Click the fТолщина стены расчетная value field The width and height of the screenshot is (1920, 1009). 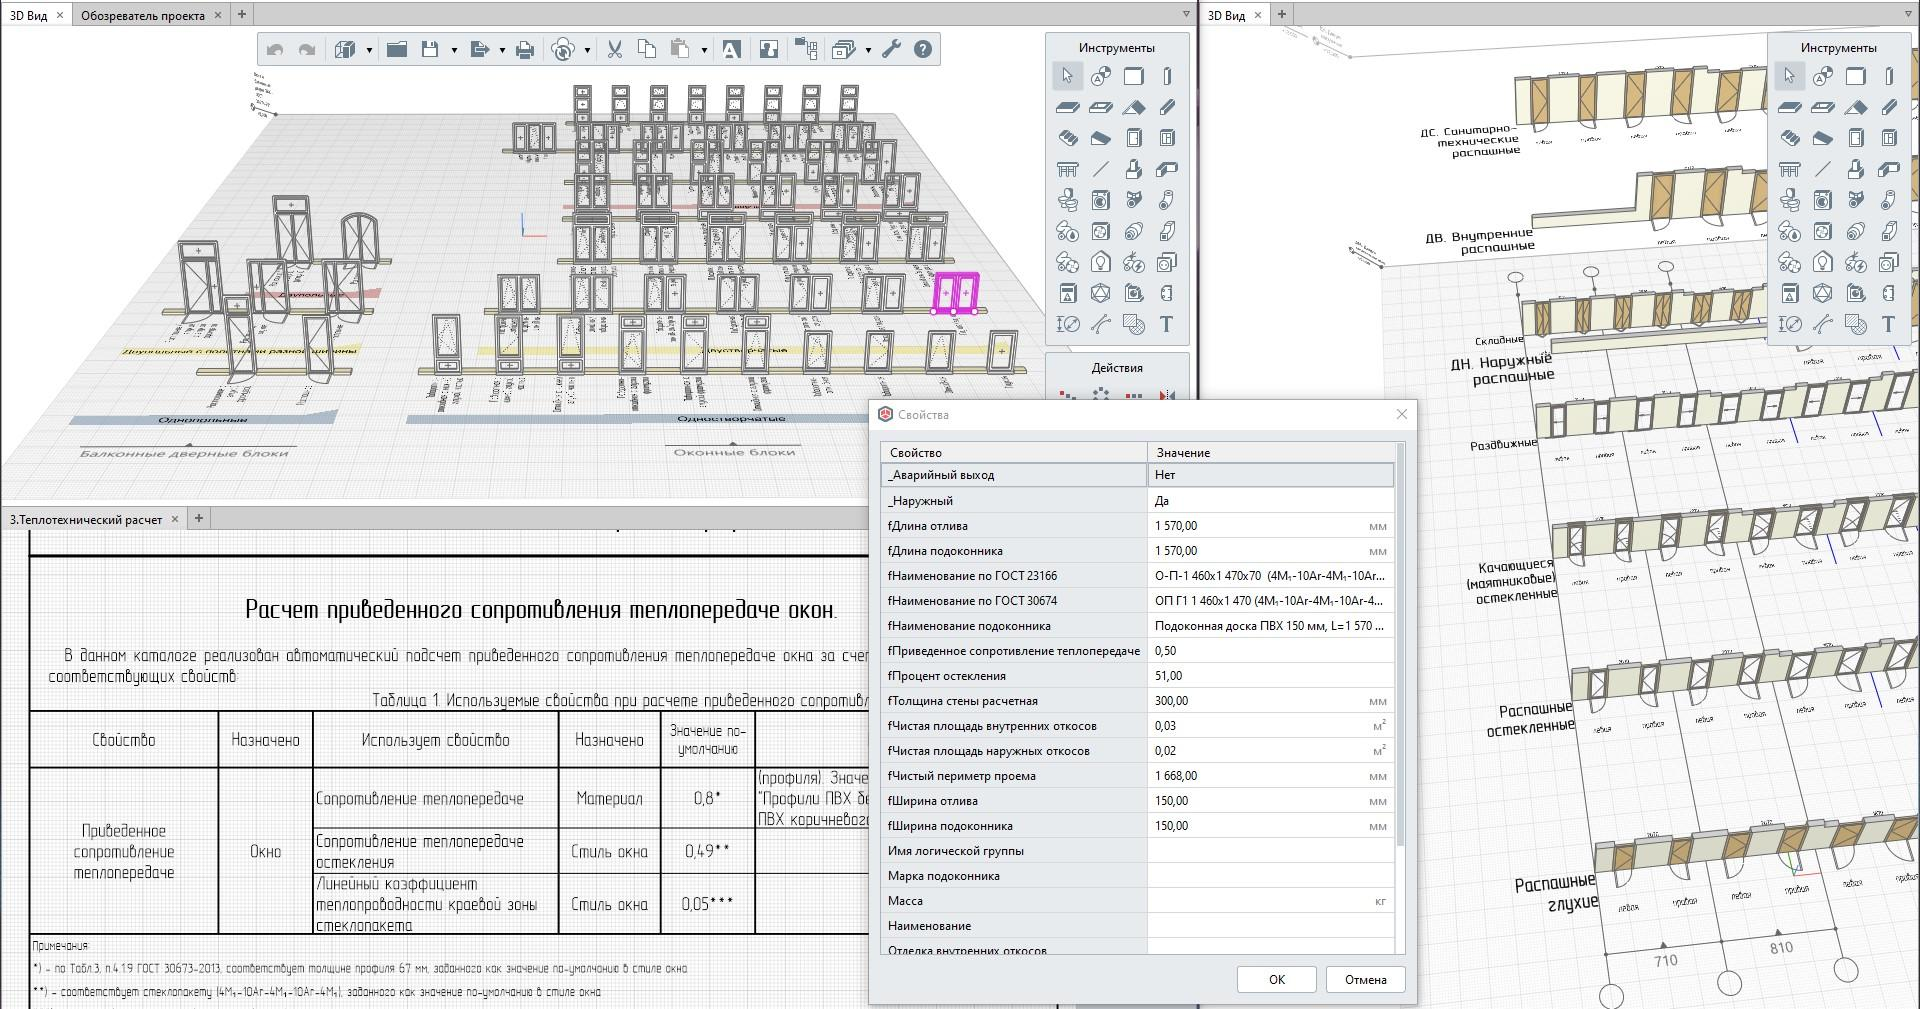coord(1260,701)
